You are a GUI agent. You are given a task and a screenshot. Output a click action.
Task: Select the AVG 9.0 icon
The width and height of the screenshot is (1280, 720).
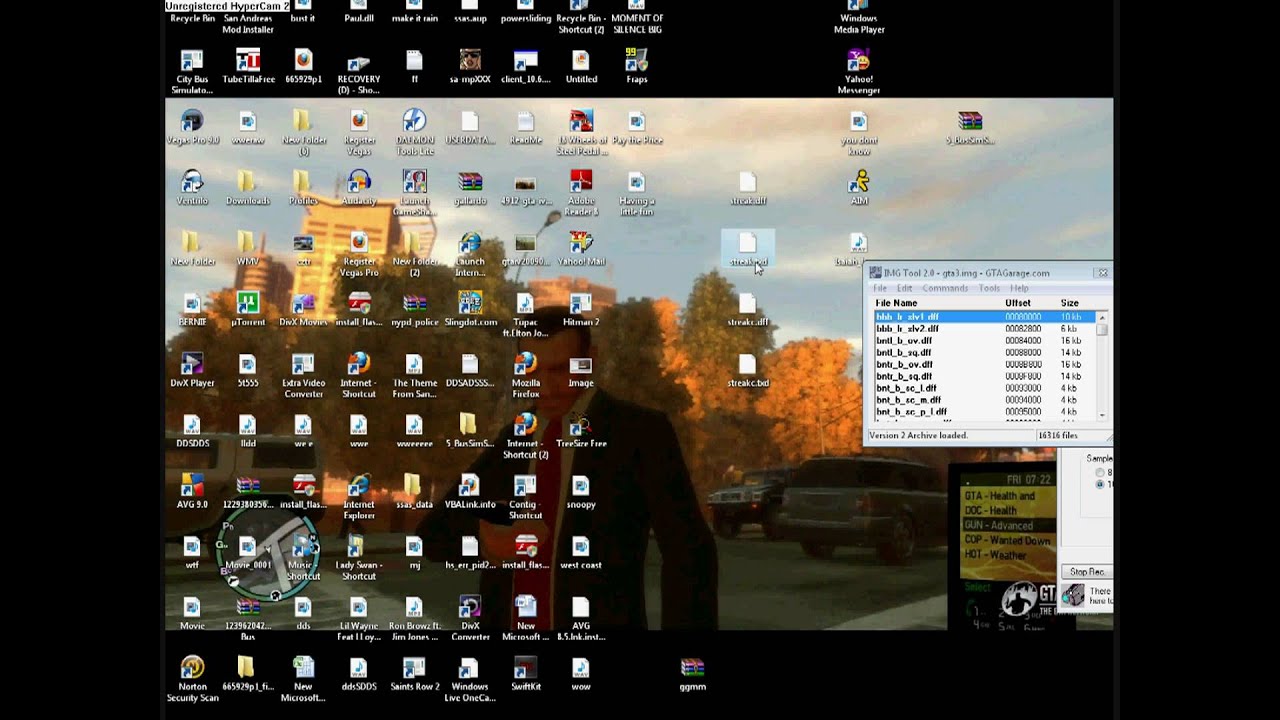click(192, 492)
